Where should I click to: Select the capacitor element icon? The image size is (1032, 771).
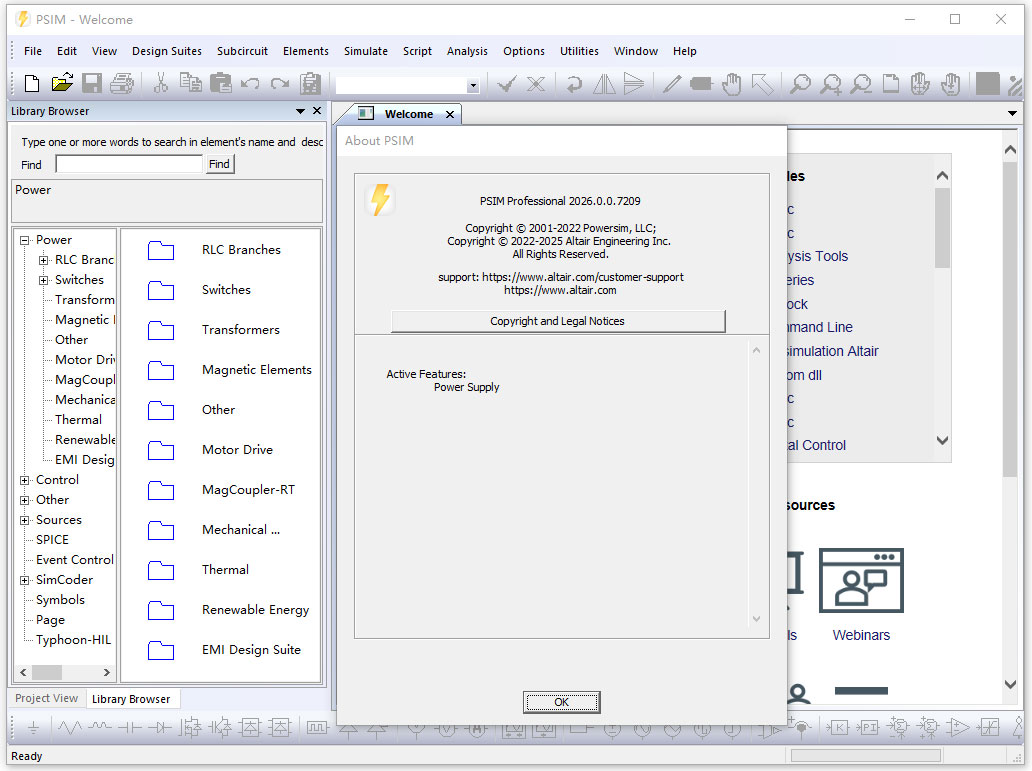[129, 728]
